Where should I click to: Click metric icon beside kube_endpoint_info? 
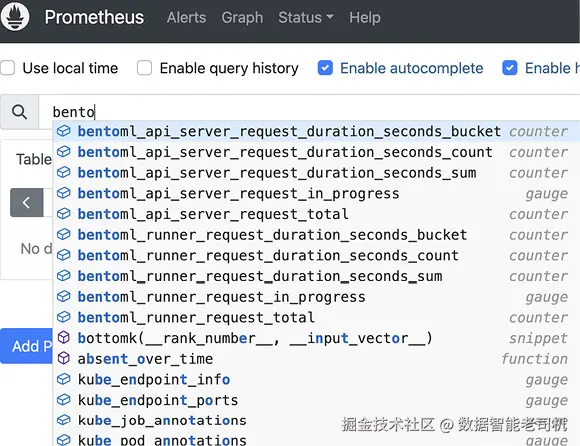64,379
